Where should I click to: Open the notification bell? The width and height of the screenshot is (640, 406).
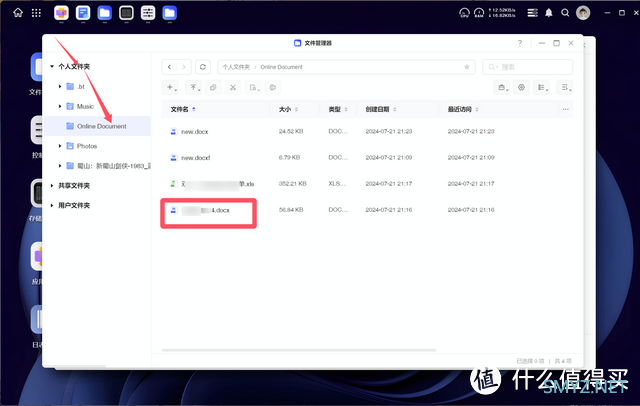[549, 13]
